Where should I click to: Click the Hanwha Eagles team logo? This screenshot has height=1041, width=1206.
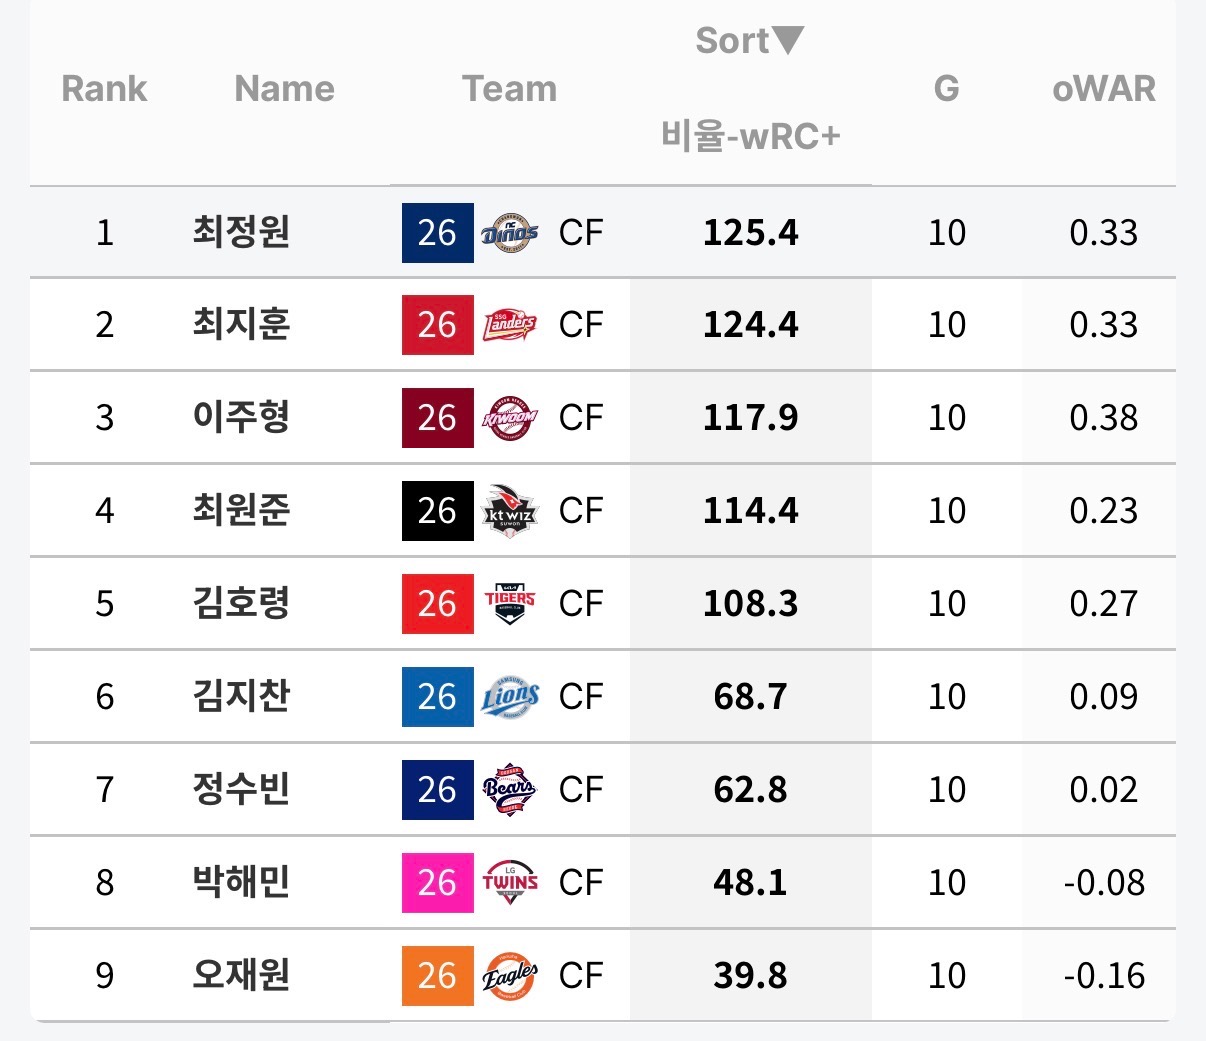[x=509, y=976]
